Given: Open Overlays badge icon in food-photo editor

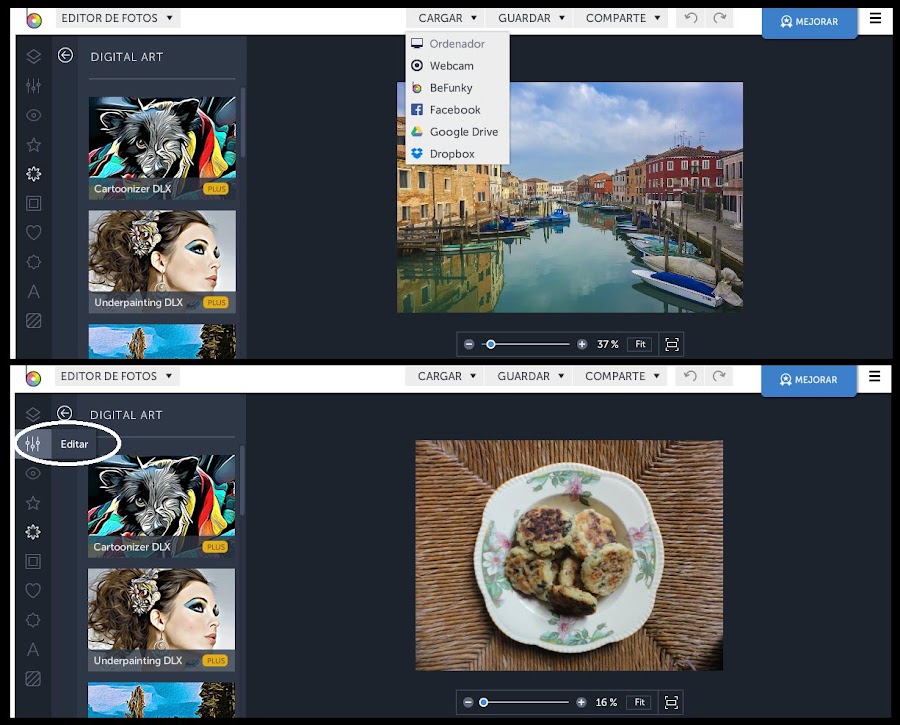Looking at the screenshot, I should (33, 620).
